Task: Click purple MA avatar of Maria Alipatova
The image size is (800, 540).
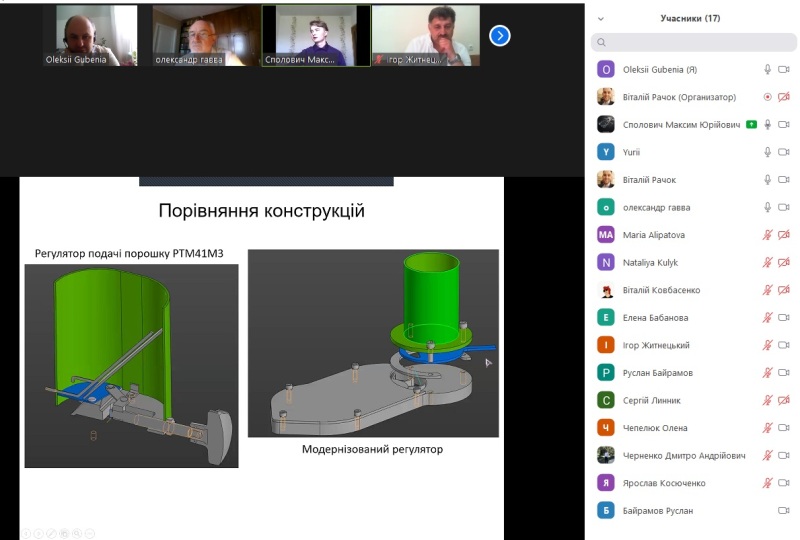Action: coord(606,235)
